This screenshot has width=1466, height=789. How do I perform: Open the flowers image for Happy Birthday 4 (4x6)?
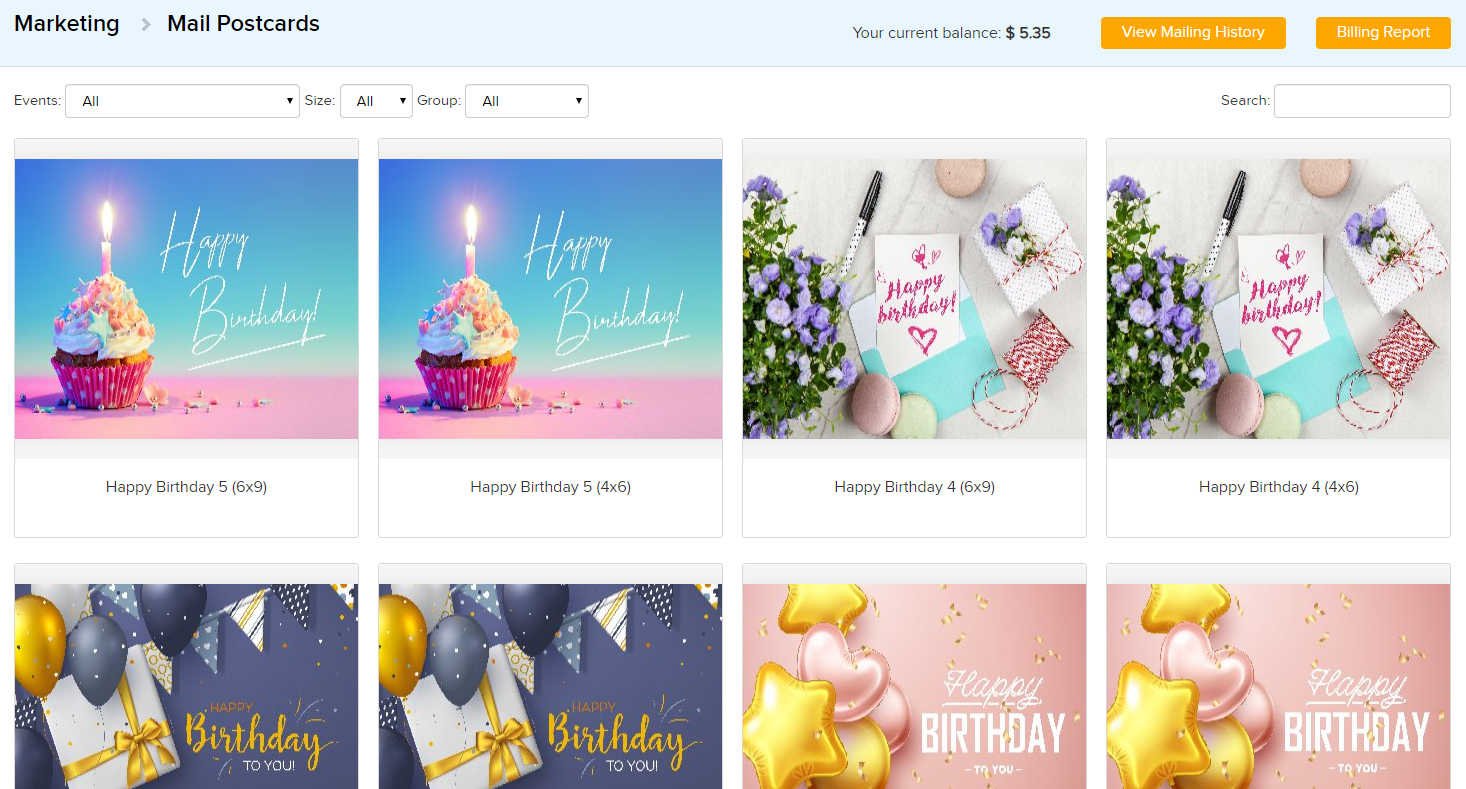coord(1278,299)
